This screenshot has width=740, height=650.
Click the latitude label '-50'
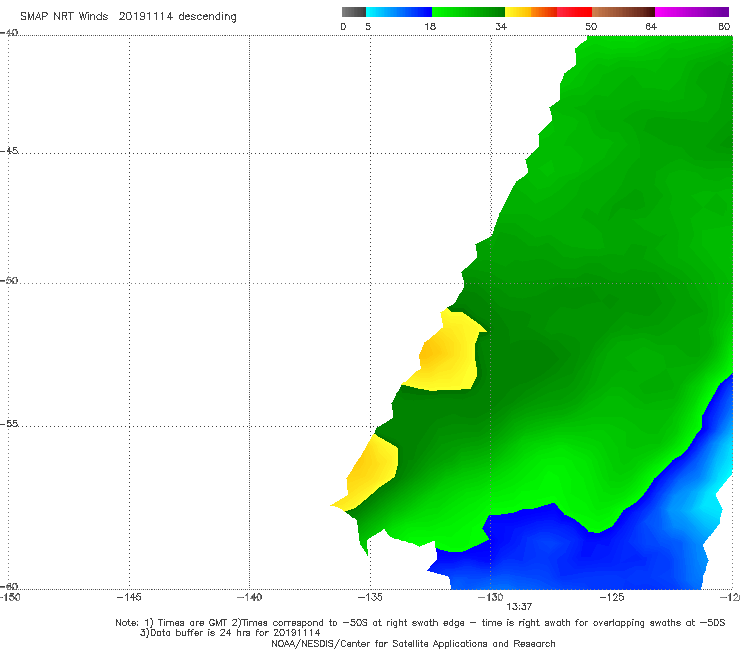pyautogui.click(x=9, y=280)
